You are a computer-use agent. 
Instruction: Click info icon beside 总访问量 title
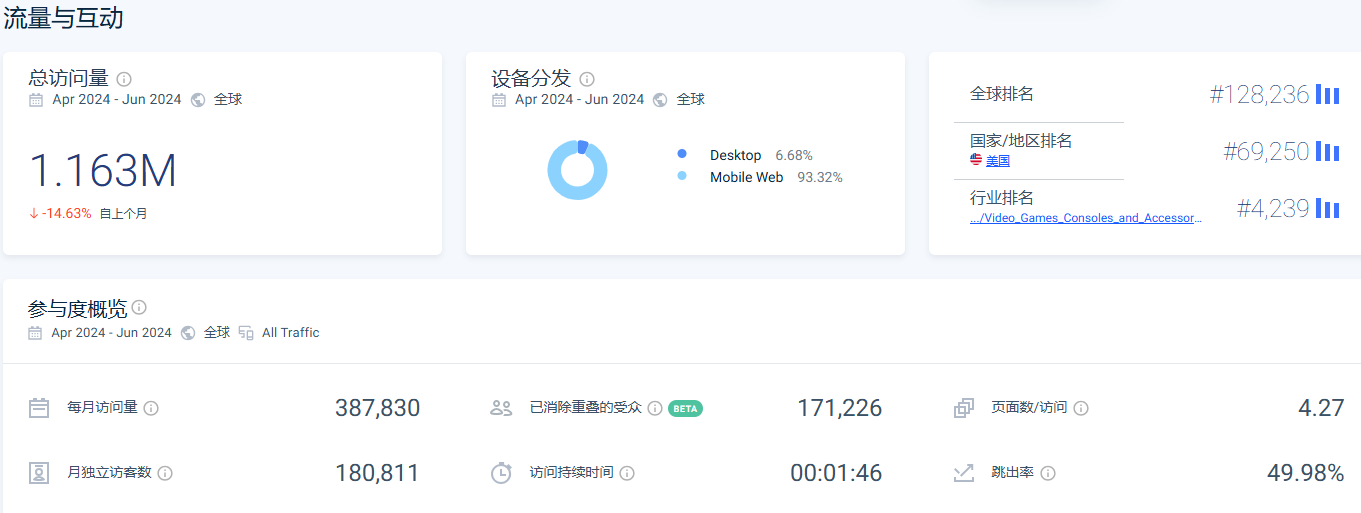tap(124, 79)
